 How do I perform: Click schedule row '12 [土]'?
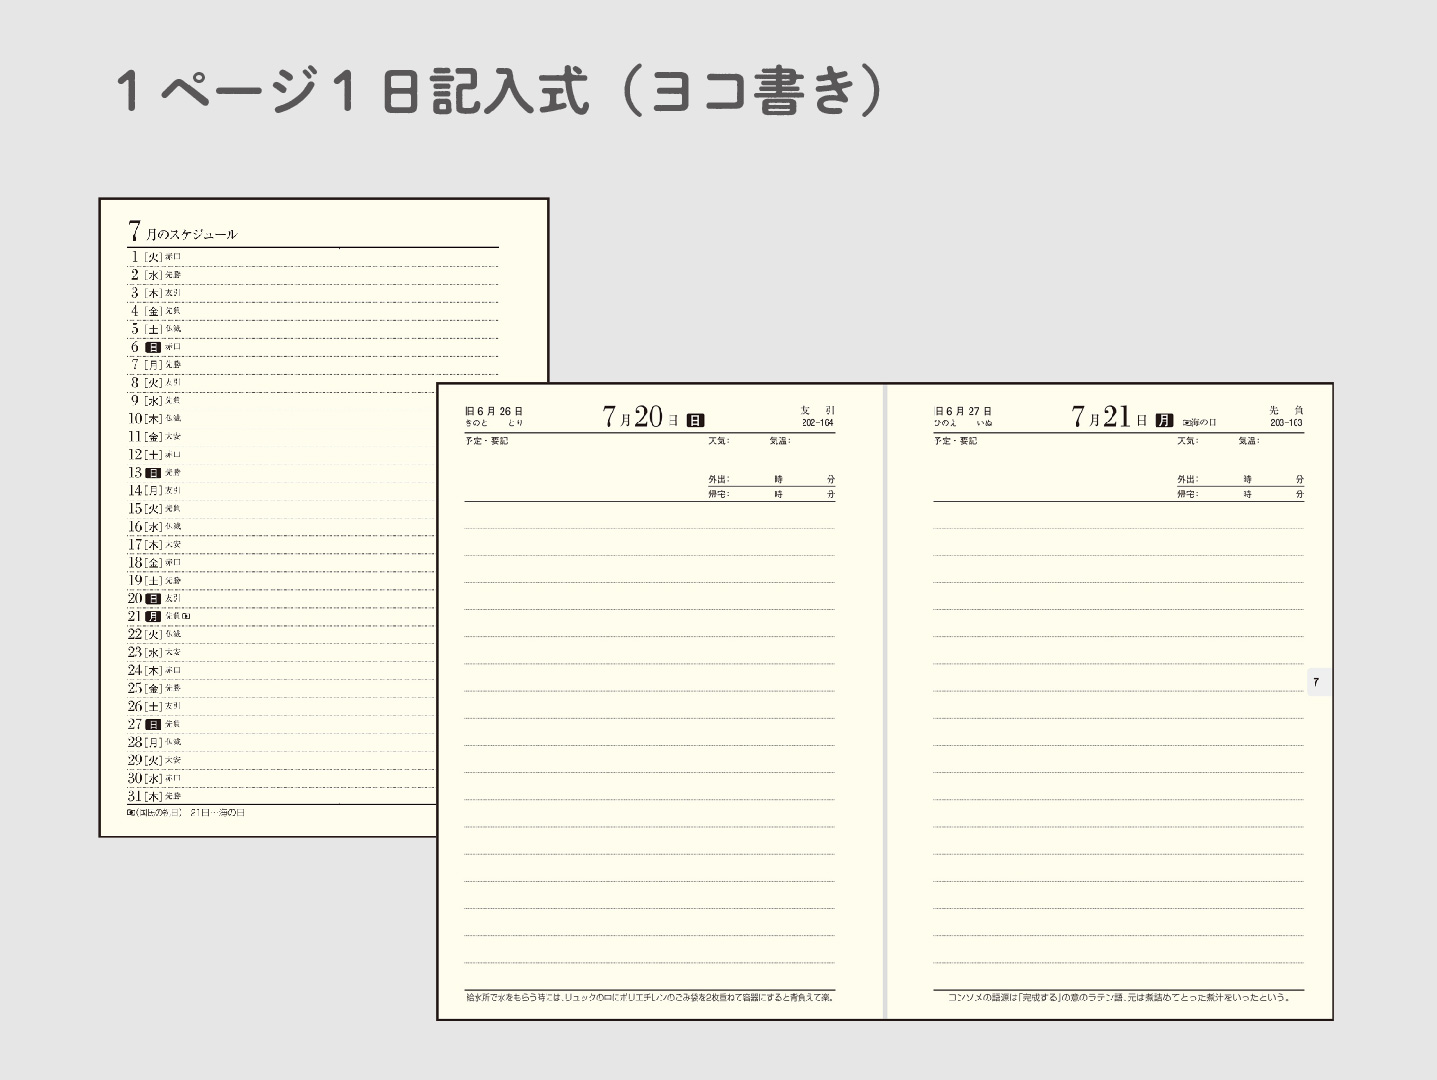pos(282,455)
